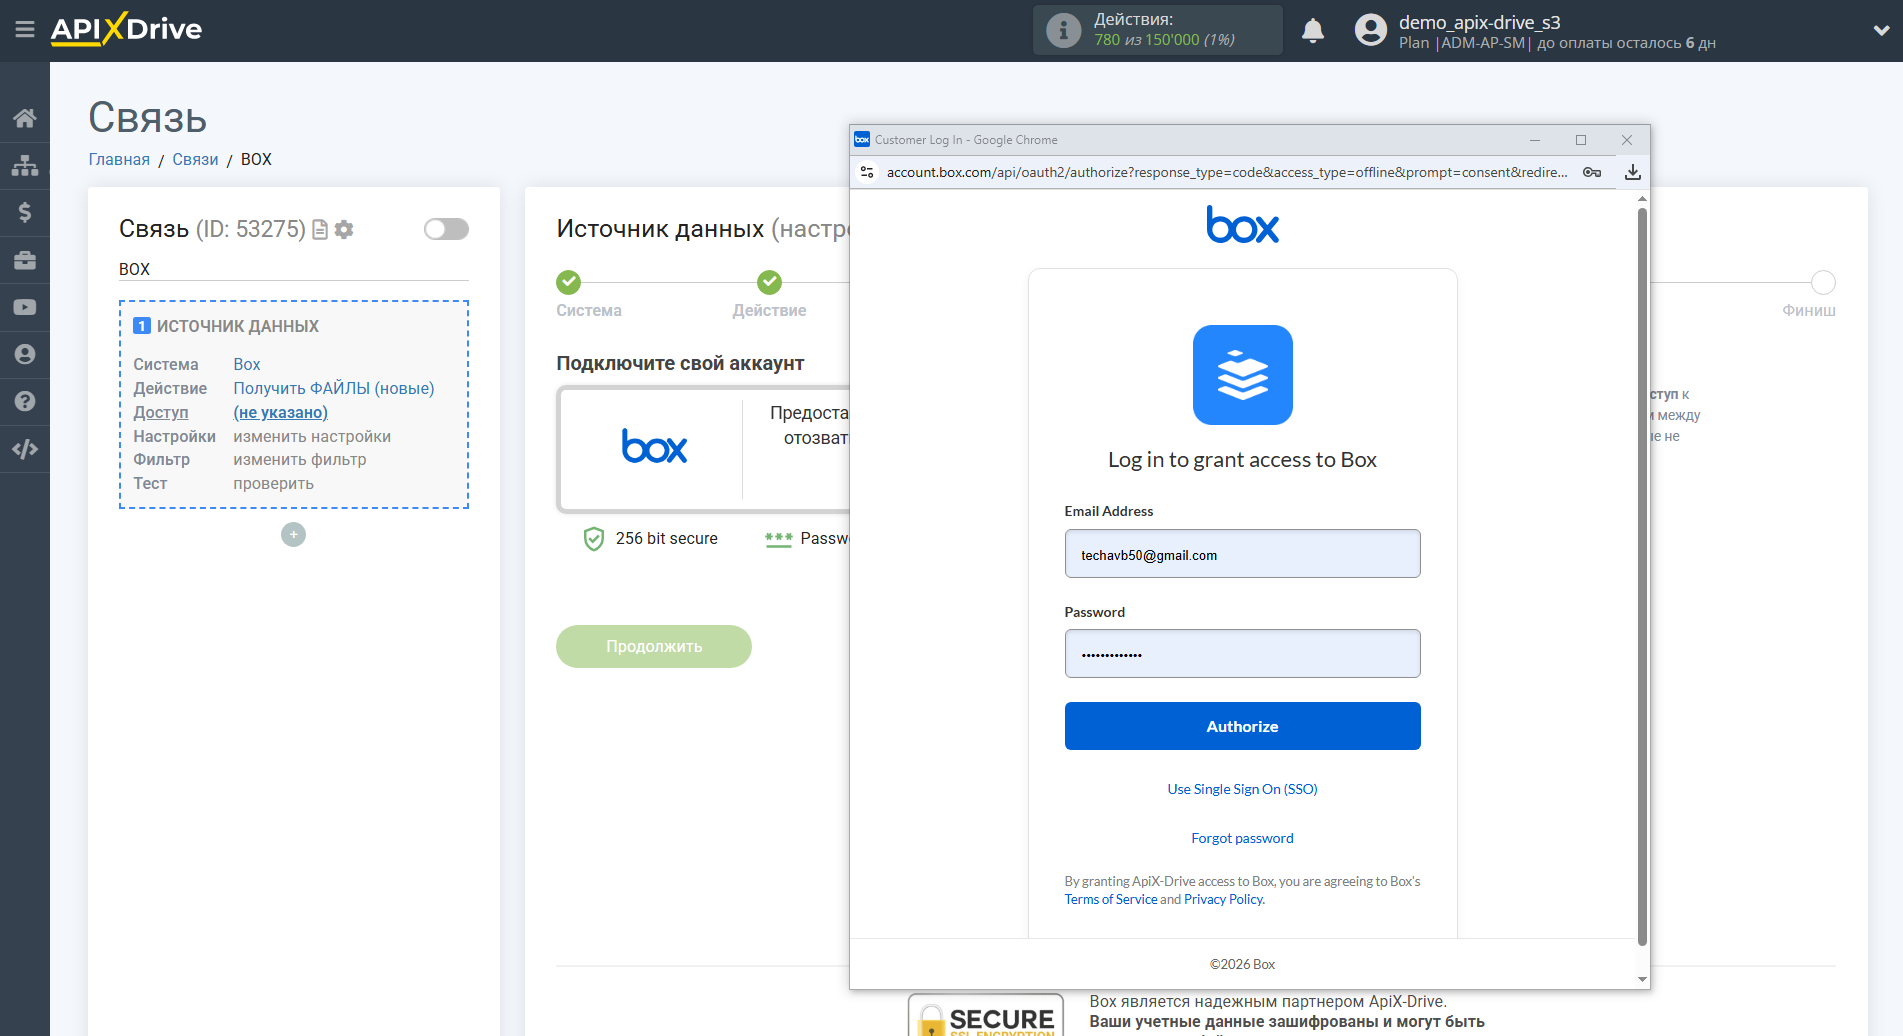Open the navigation hamburger menu
The image size is (1903, 1036).
click(x=25, y=29)
